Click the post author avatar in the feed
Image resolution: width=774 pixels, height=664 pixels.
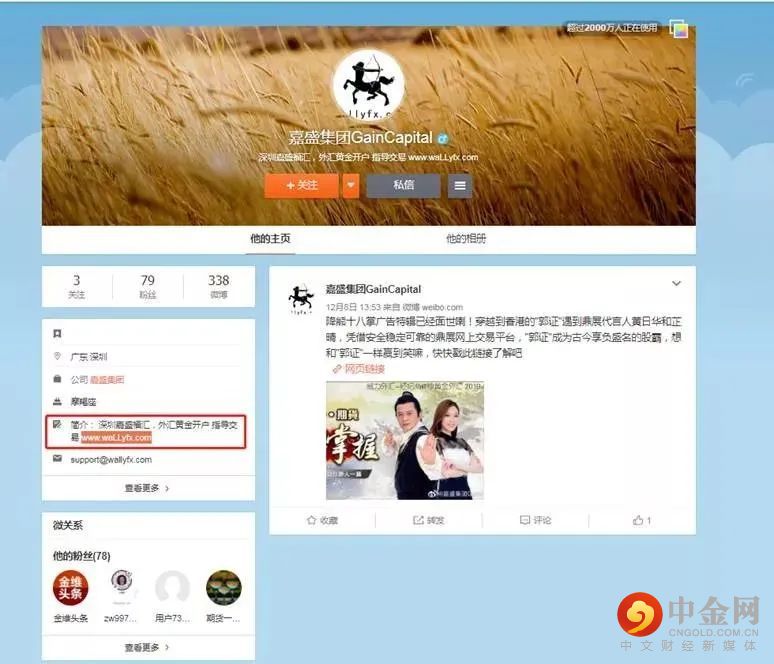point(301,299)
